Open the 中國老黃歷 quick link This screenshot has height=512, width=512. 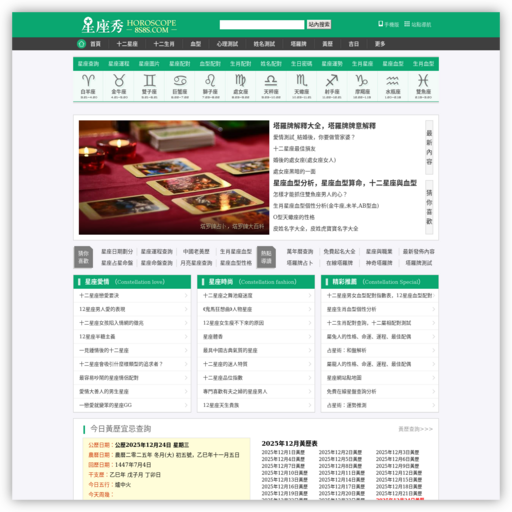pyautogui.click(x=196, y=252)
